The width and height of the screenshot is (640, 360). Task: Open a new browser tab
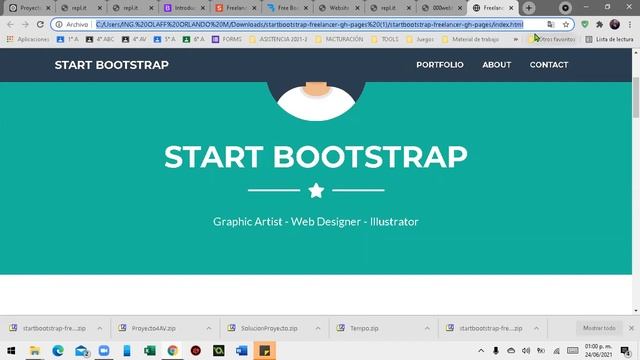tap(529, 8)
